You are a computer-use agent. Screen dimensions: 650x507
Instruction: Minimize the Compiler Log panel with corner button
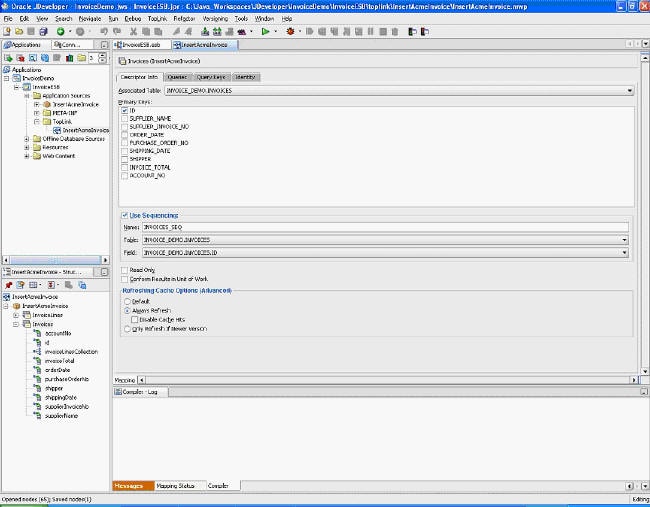tap(644, 392)
